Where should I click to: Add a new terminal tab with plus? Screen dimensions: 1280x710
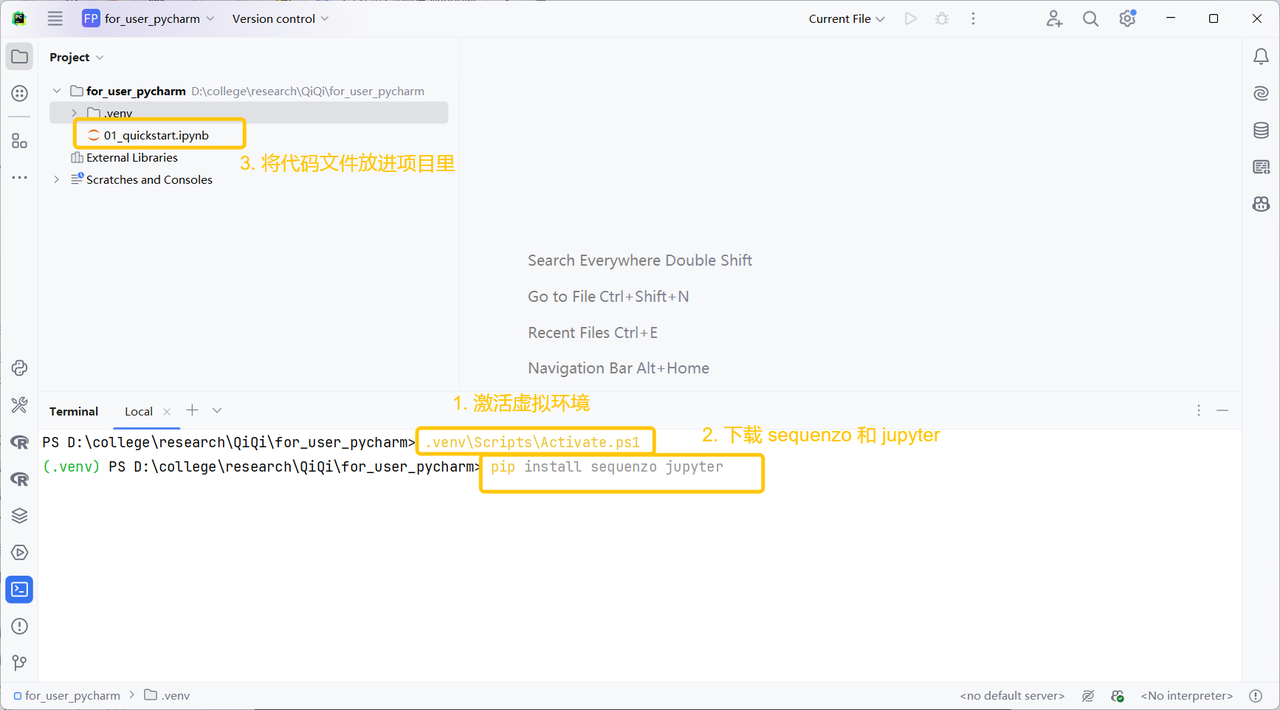(x=192, y=410)
